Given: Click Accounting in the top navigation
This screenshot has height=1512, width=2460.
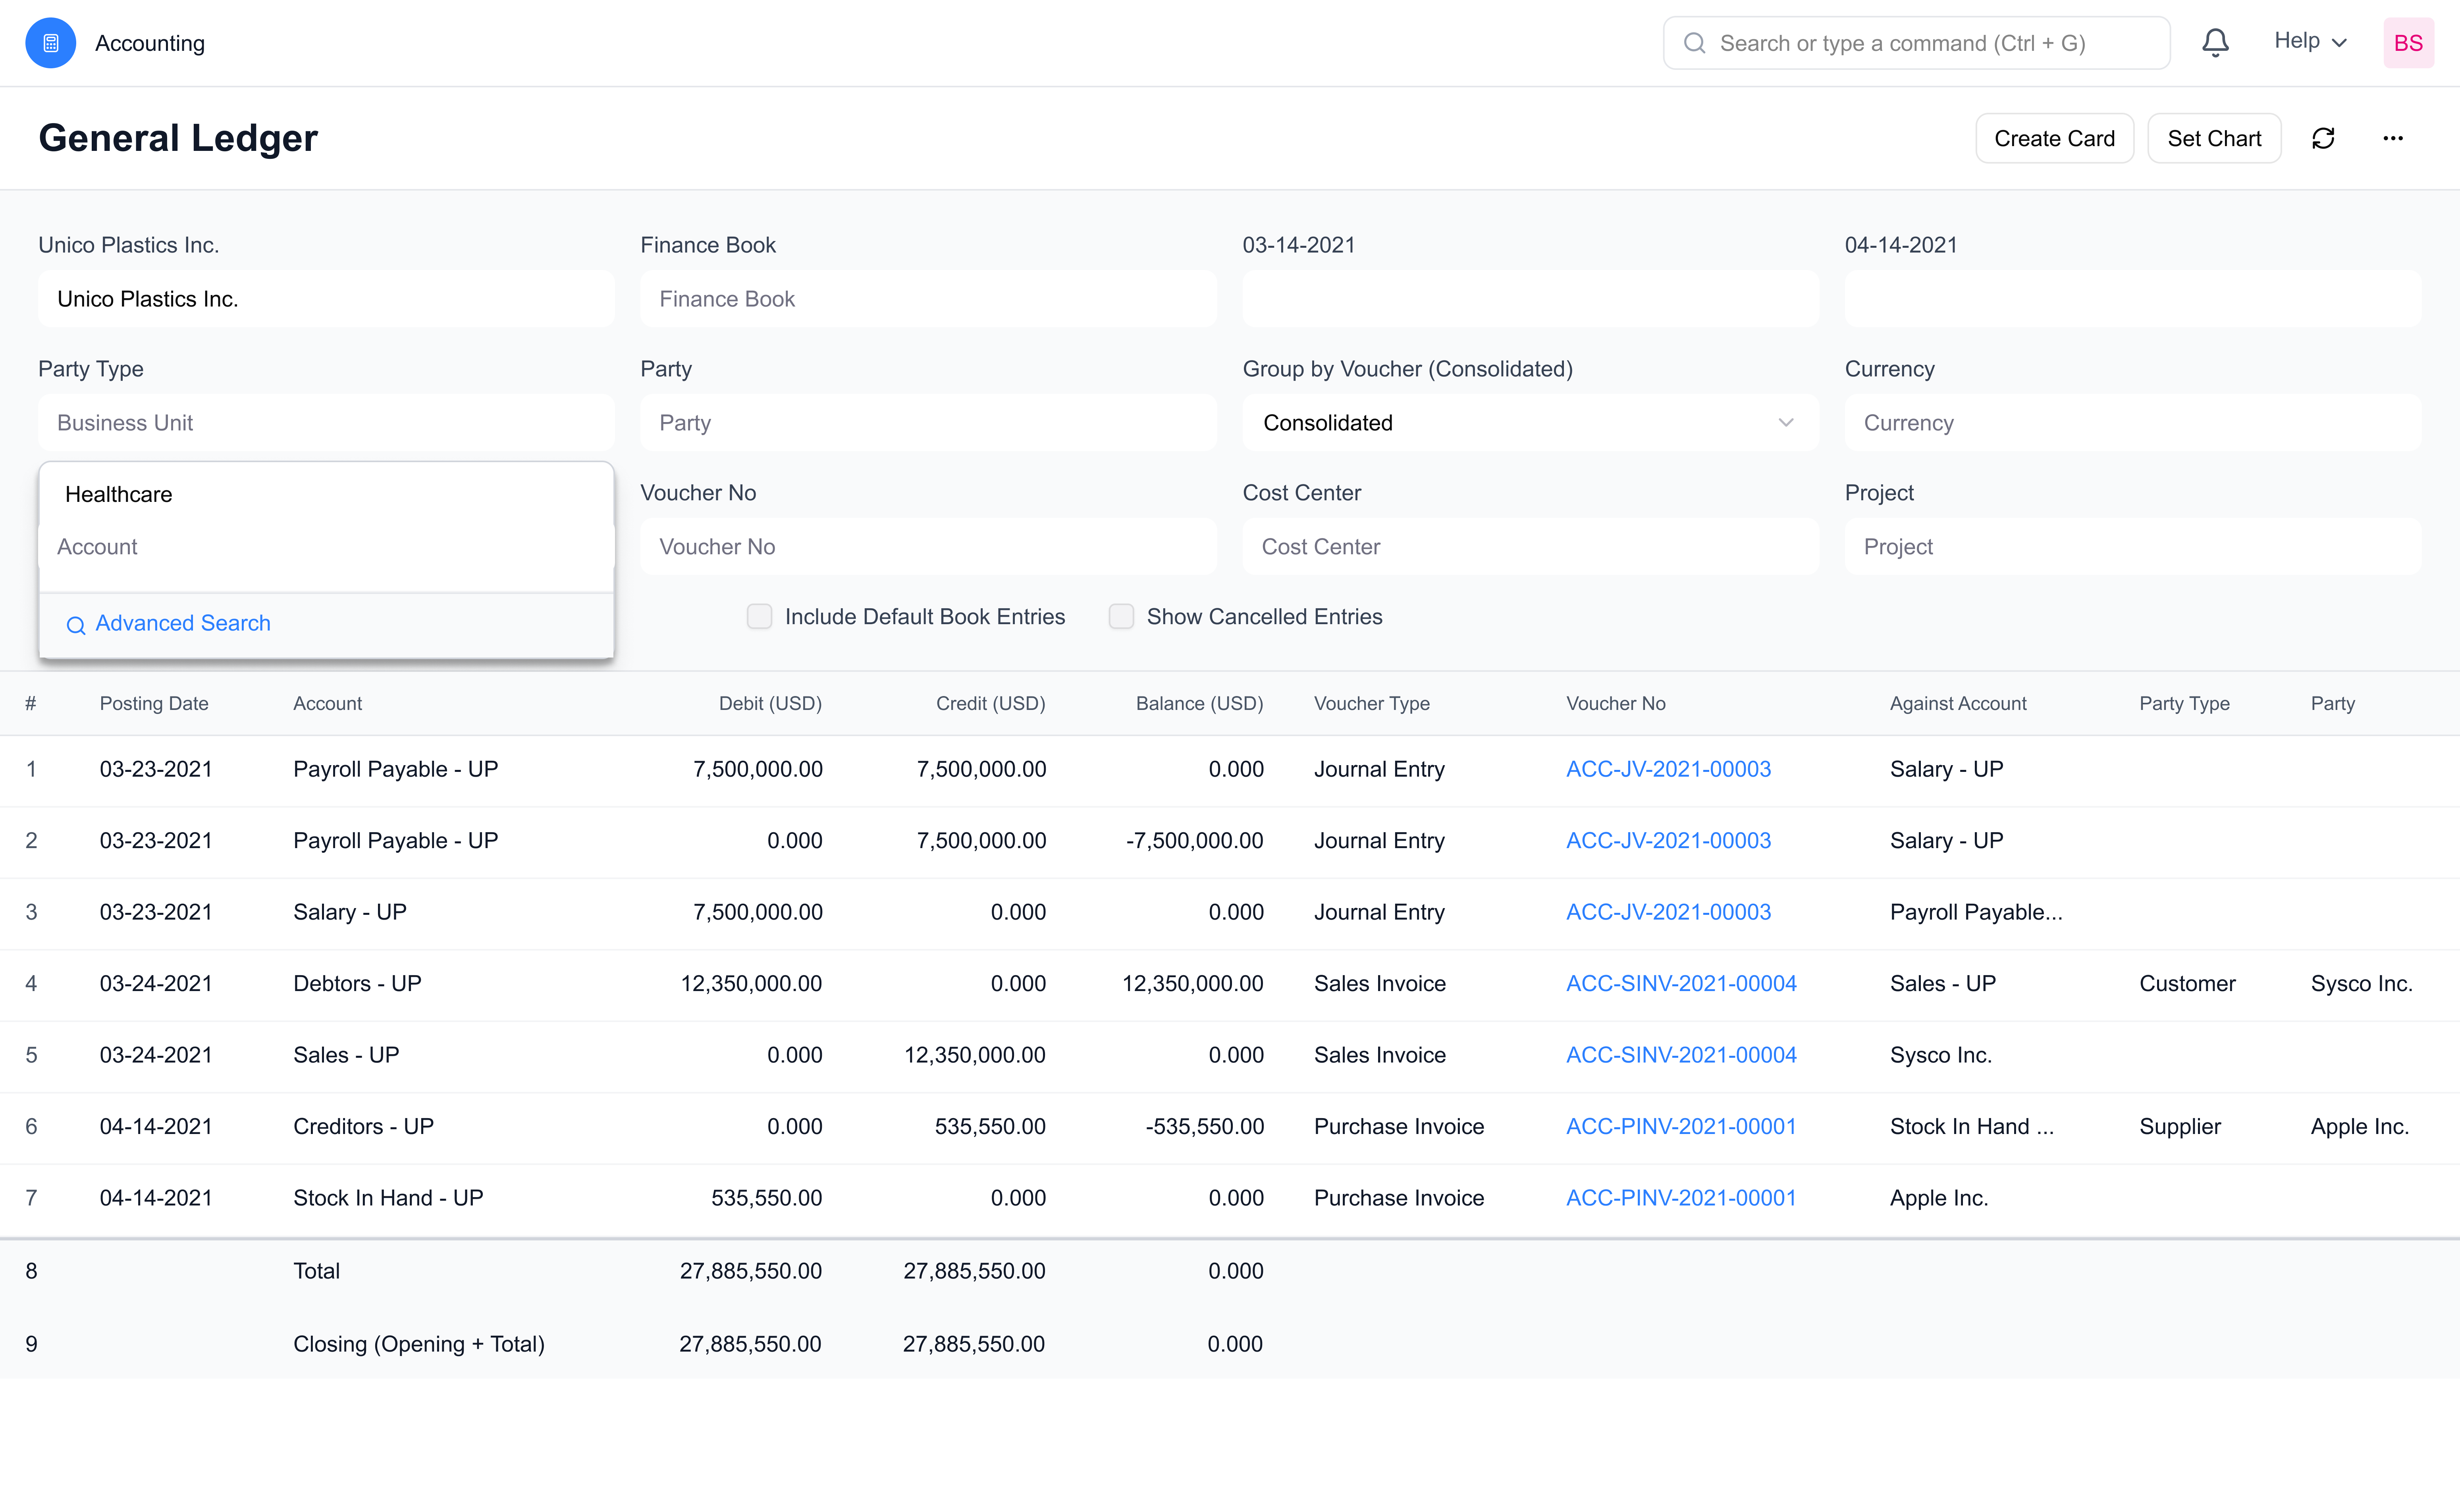Looking at the screenshot, I should tap(150, 43).
